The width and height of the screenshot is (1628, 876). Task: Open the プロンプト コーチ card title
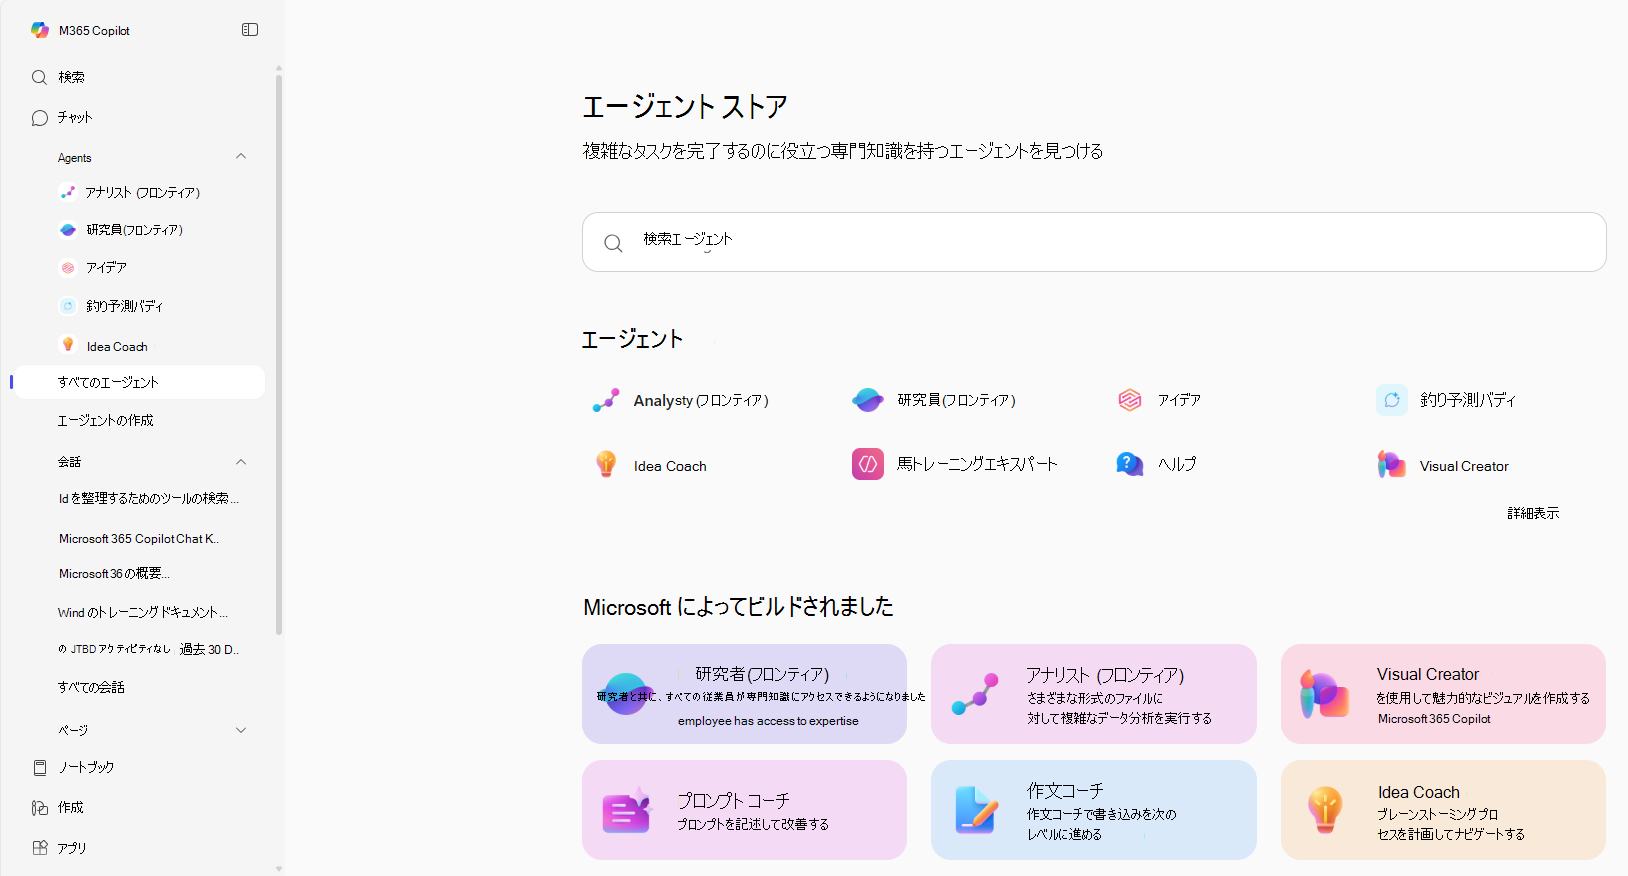tap(734, 801)
